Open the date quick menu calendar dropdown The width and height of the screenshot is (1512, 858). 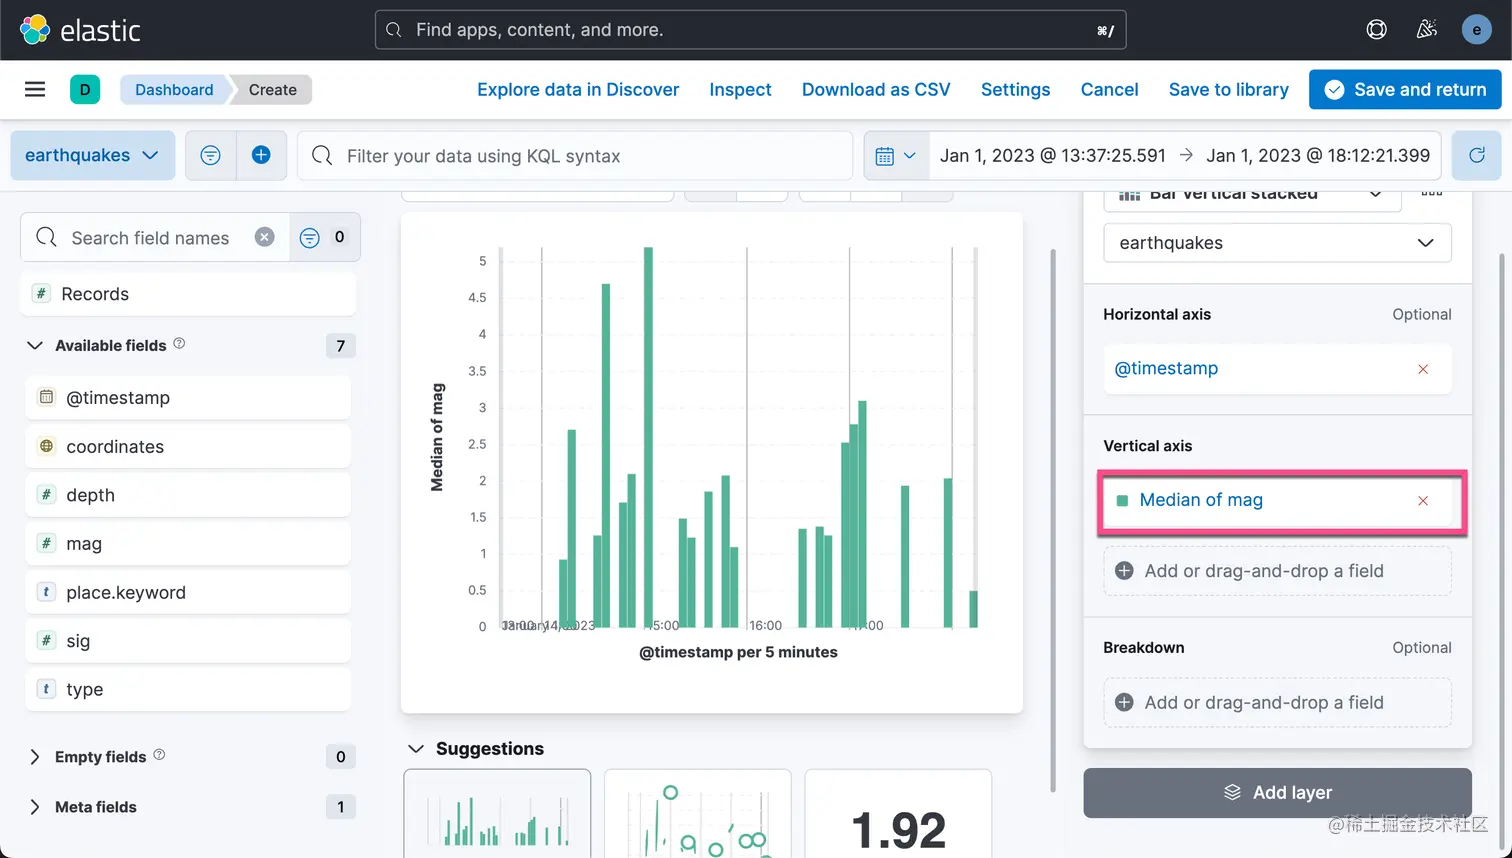(896, 155)
